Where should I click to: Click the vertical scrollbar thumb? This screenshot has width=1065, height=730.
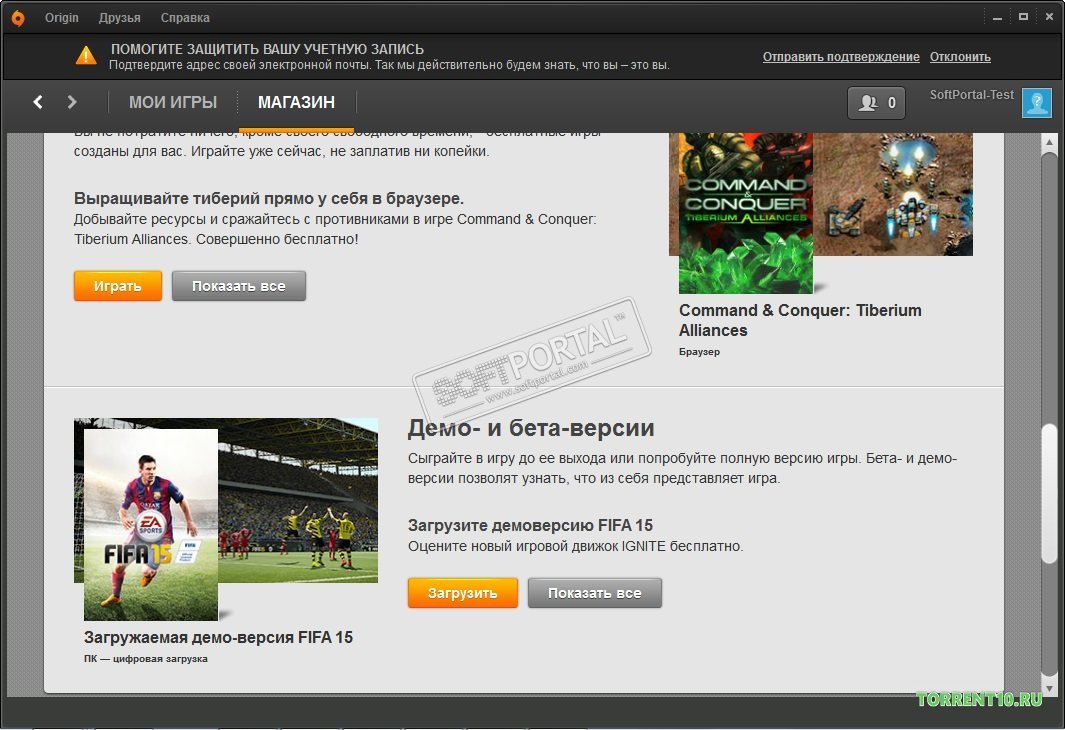point(1048,495)
